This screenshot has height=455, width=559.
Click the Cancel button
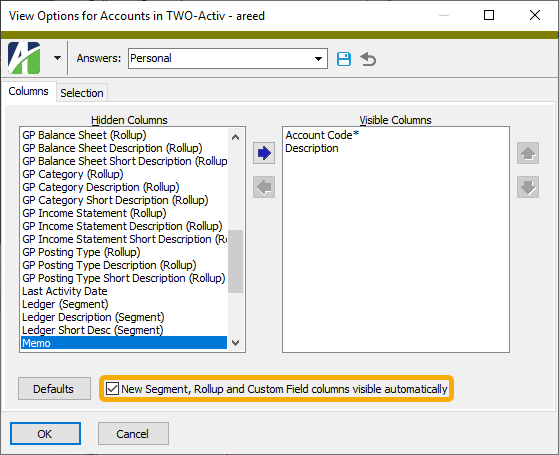point(133,434)
